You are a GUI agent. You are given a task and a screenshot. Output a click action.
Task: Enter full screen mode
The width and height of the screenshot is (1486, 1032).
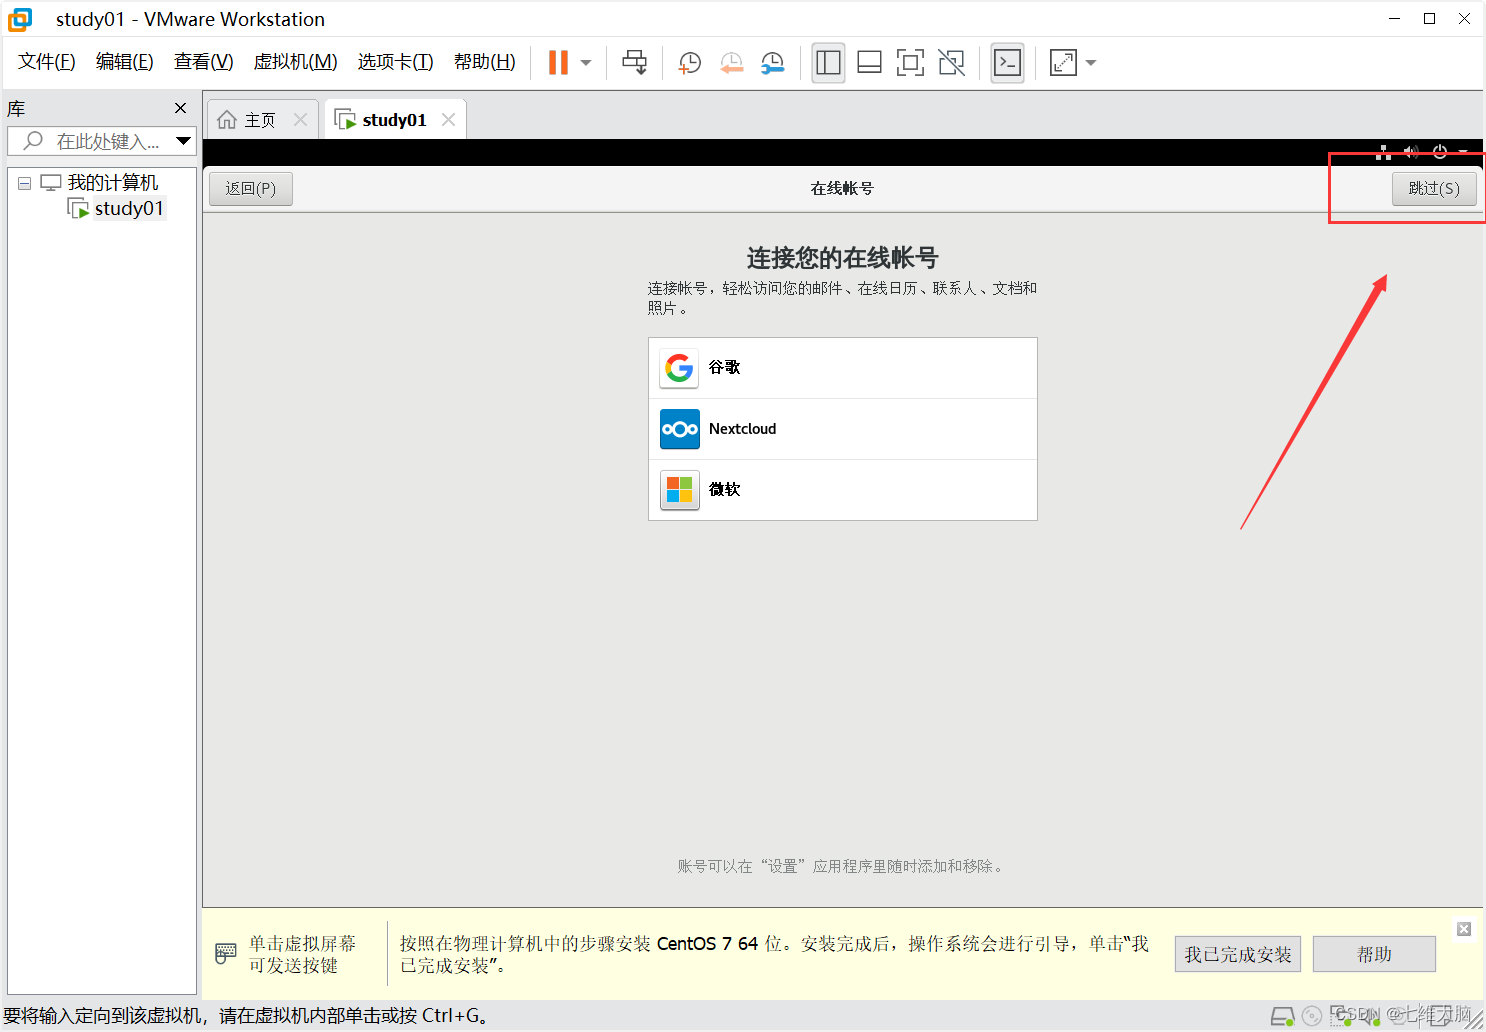click(910, 63)
